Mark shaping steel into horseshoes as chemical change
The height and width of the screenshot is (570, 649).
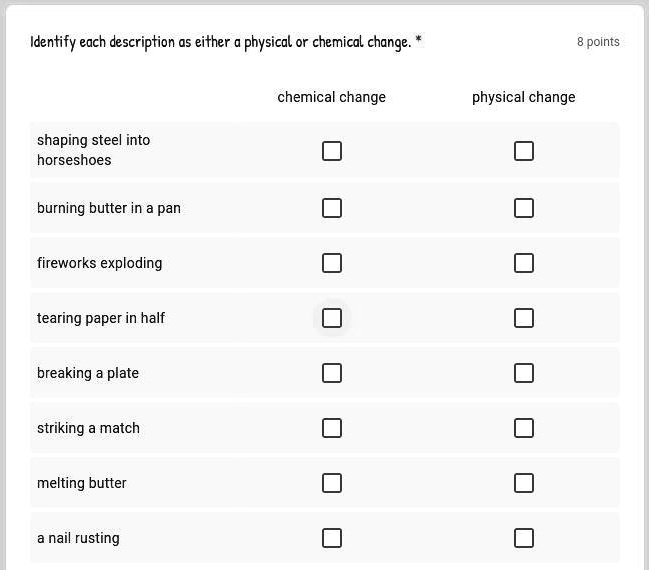point(332,151)
